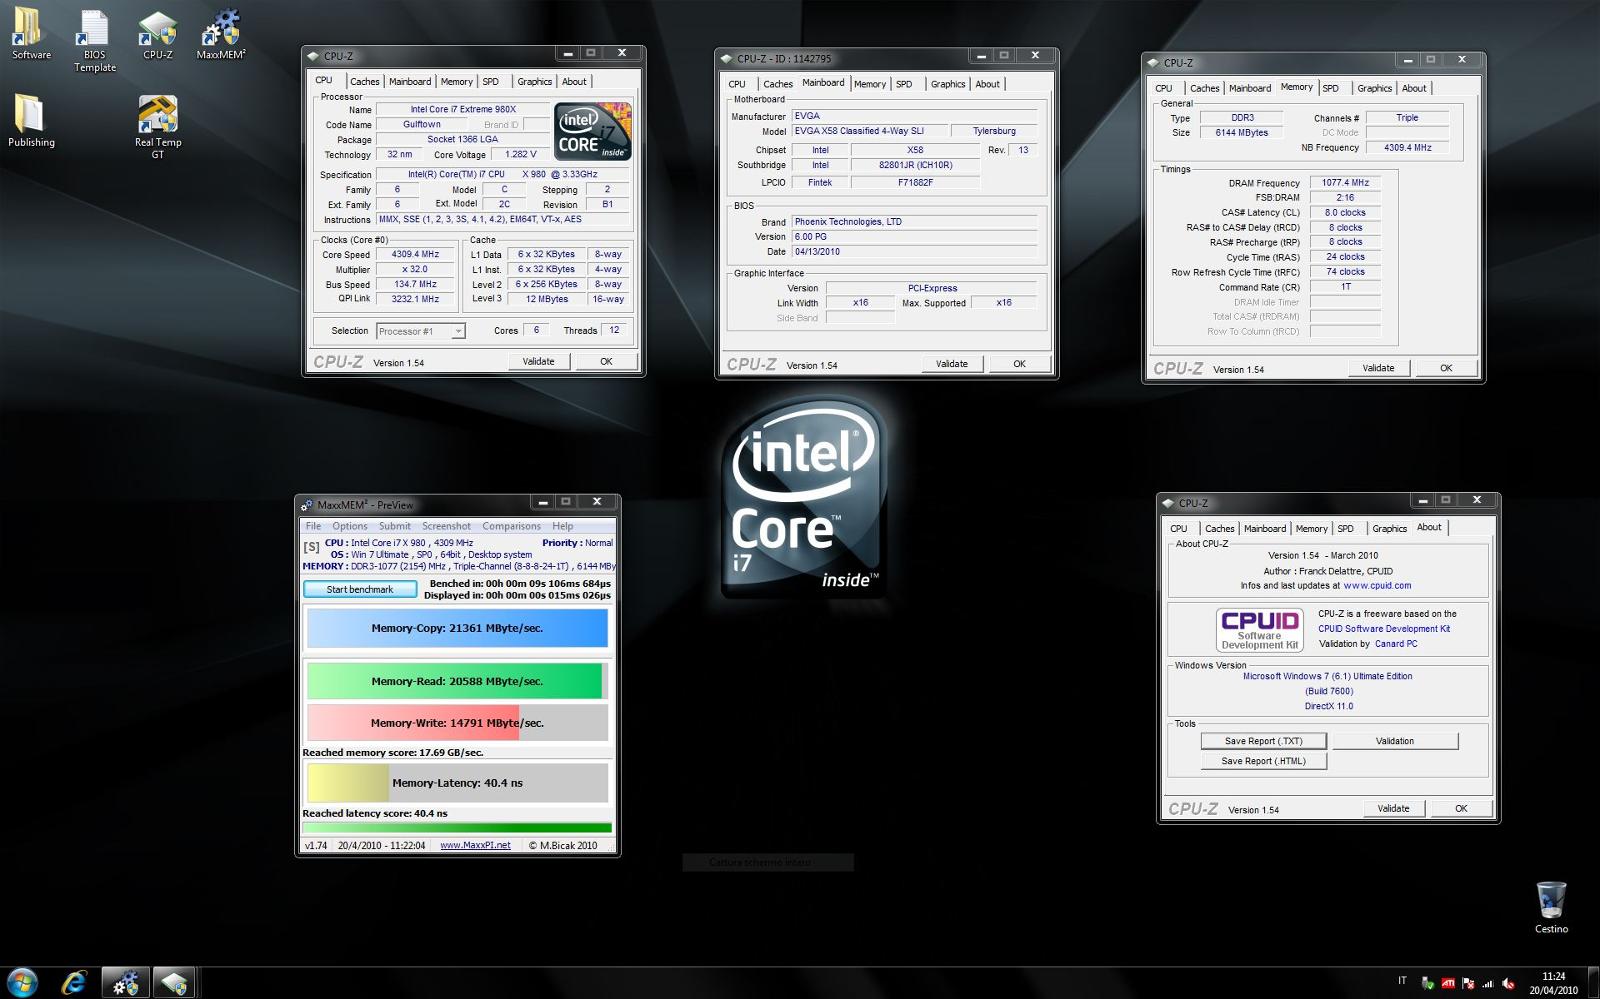The height and width of the screenshot is (999, 1600).
Task: Open the Publishing folder on desktop
Action: (x=31, y=121)
